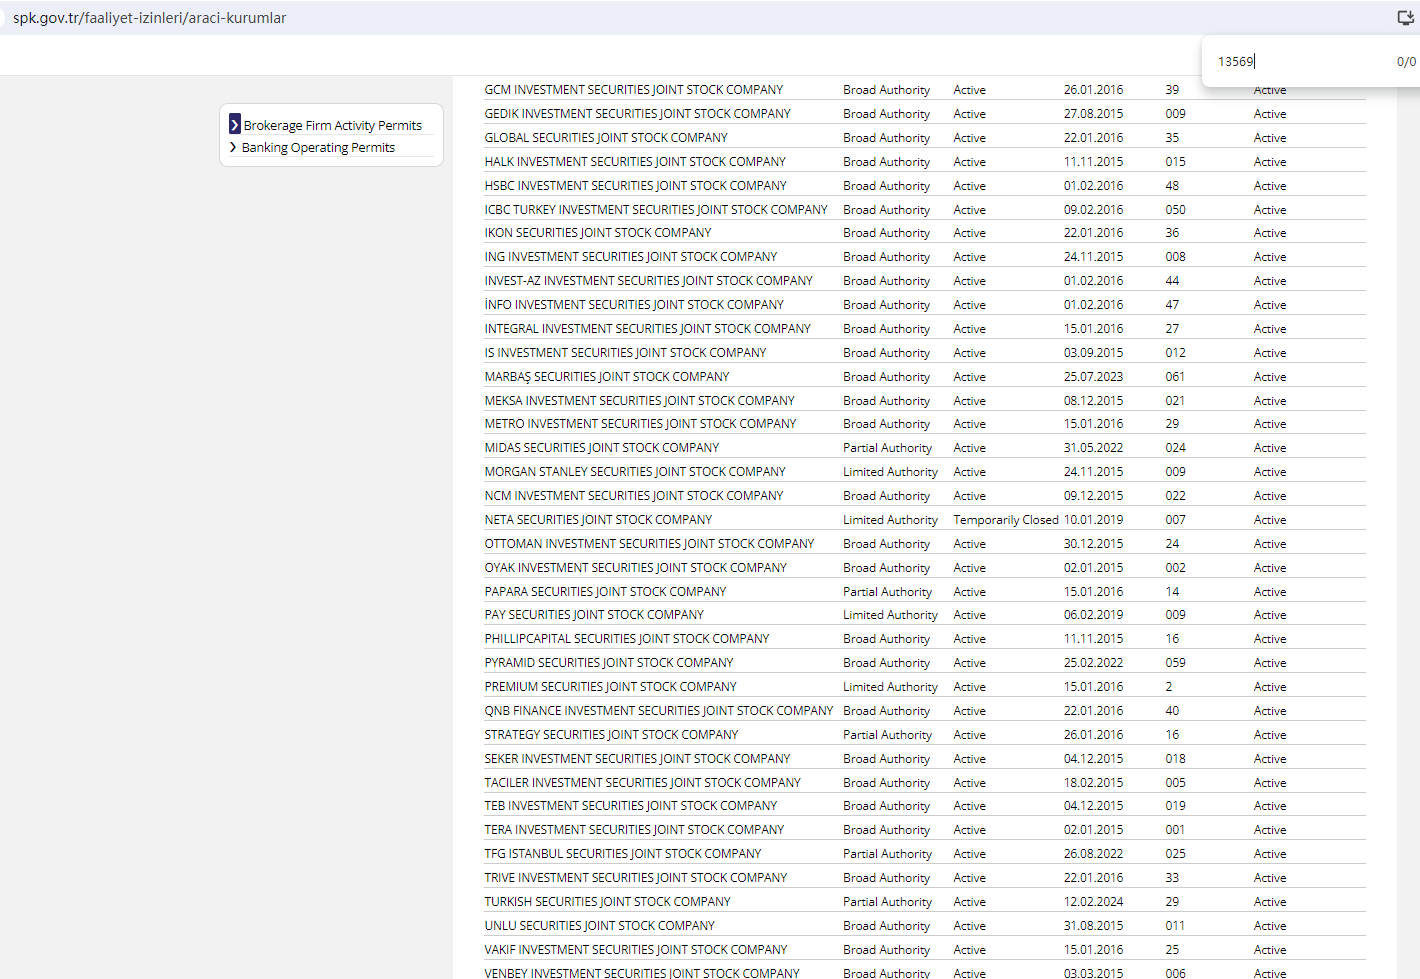The width and height of the screenshot is (1420, 979).
Task: Click MARBAŞ SECURITIES JOINT STOCK COMPANY
Action: pyautogui.click(x=607, y=377)
